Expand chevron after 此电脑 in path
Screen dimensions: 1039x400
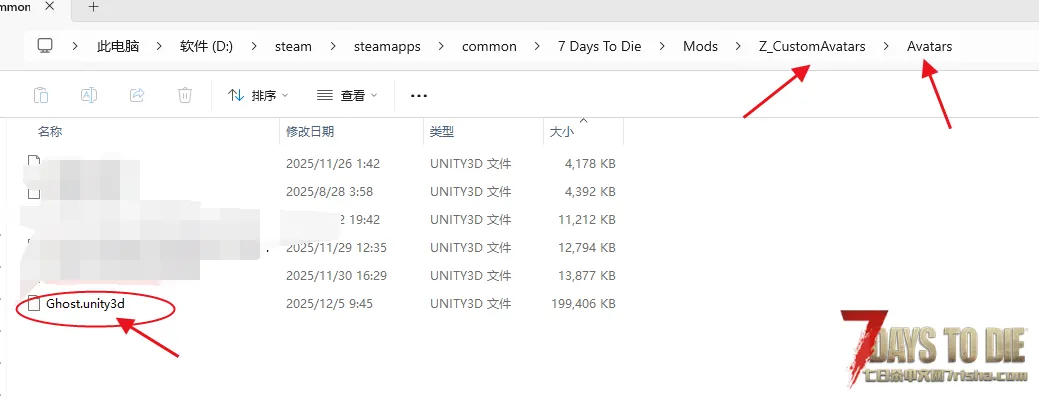coord(159,46)
